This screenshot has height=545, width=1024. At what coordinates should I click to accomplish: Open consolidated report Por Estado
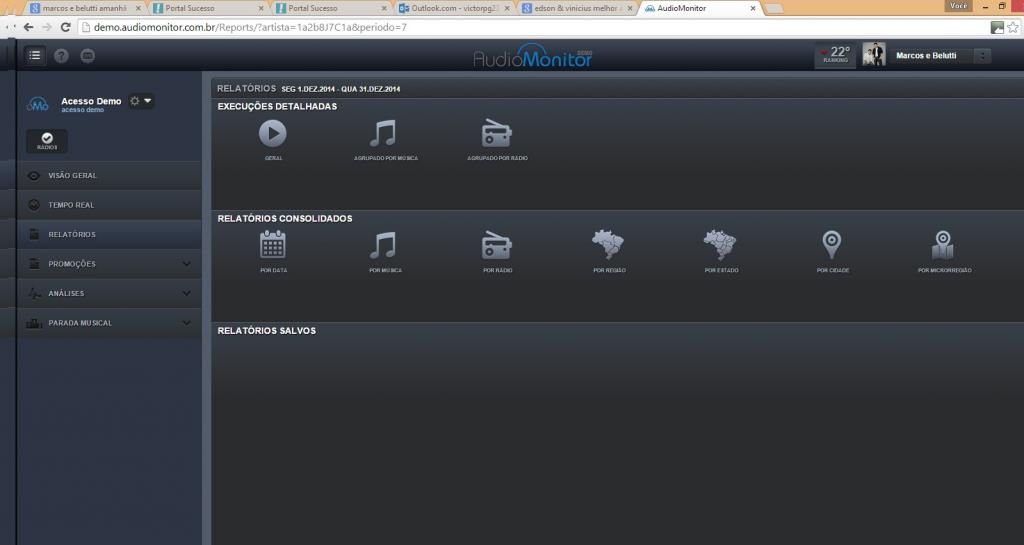719,245
